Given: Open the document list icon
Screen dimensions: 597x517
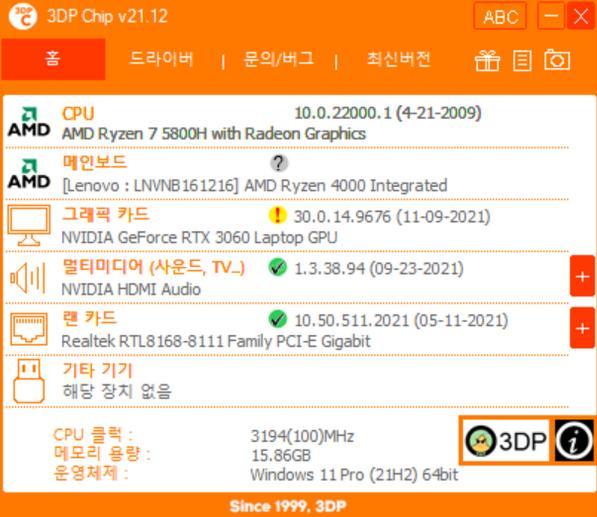Looking at the screenshot, I should coord(522,61).
